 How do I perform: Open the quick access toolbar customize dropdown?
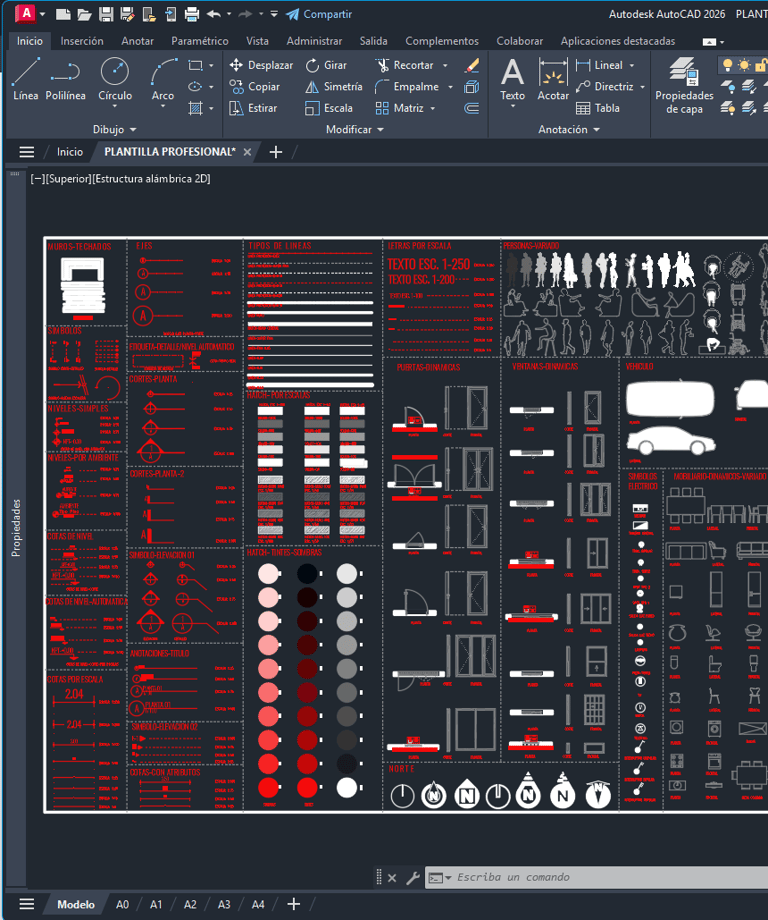tap(274, 14)
